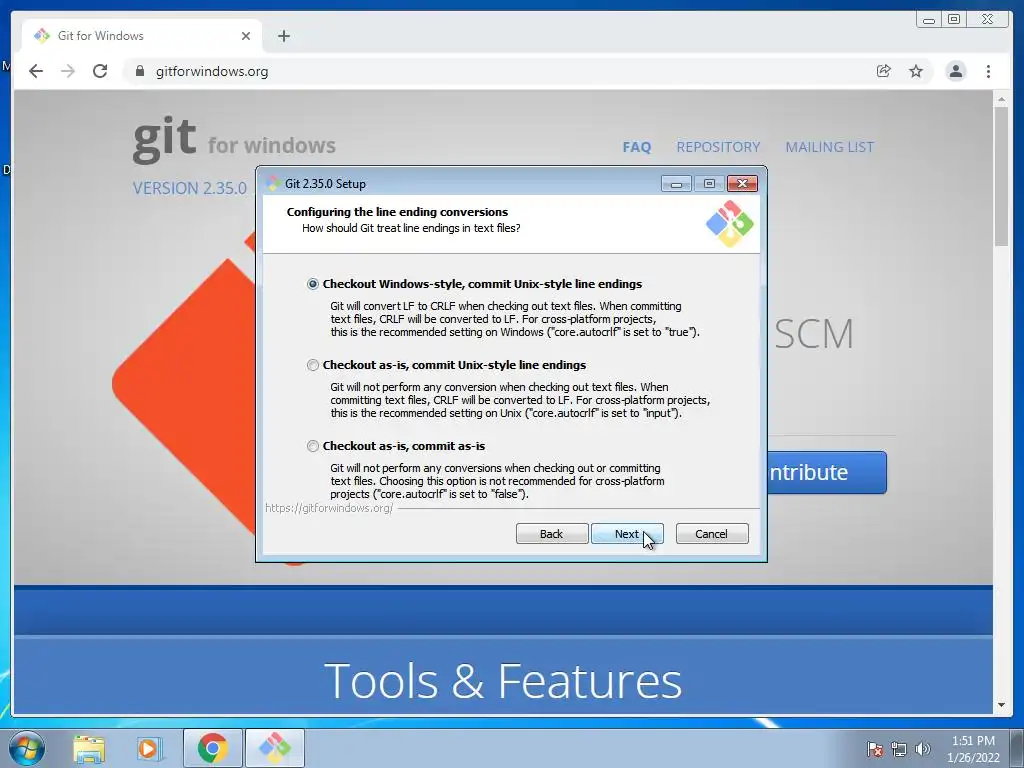Image resolution: width=1024 pixels, height=768 pixels.
Task: Minimize the Git Setup dialog
Action: pos(677,184)
